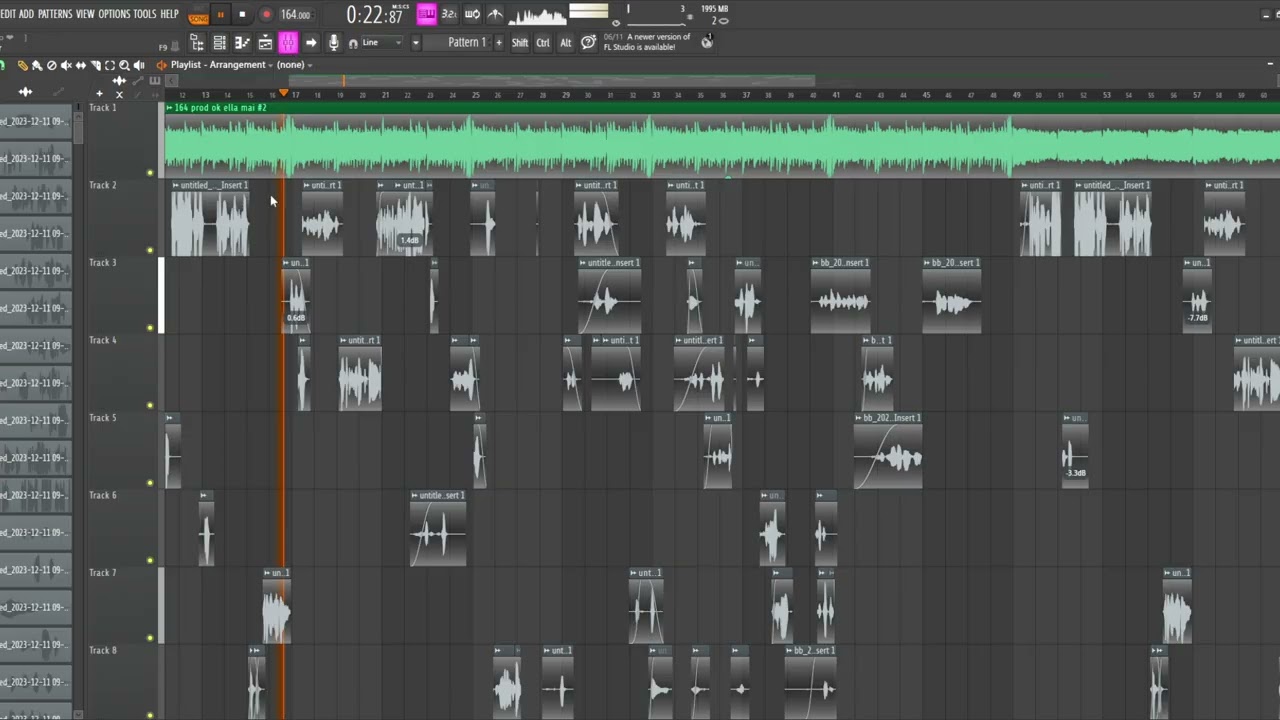
Task: Mute Track 5 via its green dot
Action: (x=150, y=482)
